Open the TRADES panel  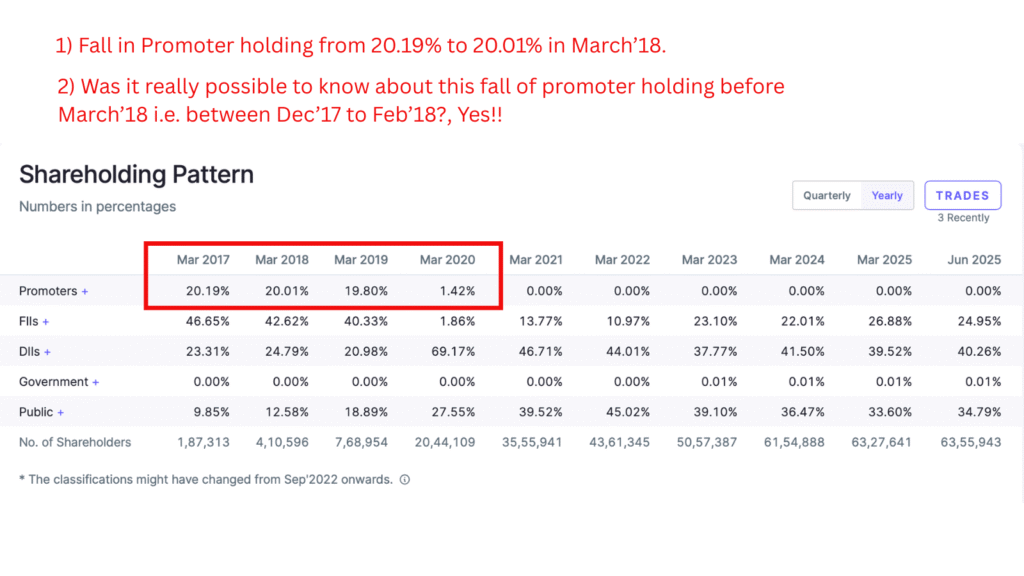coord(962,195)
